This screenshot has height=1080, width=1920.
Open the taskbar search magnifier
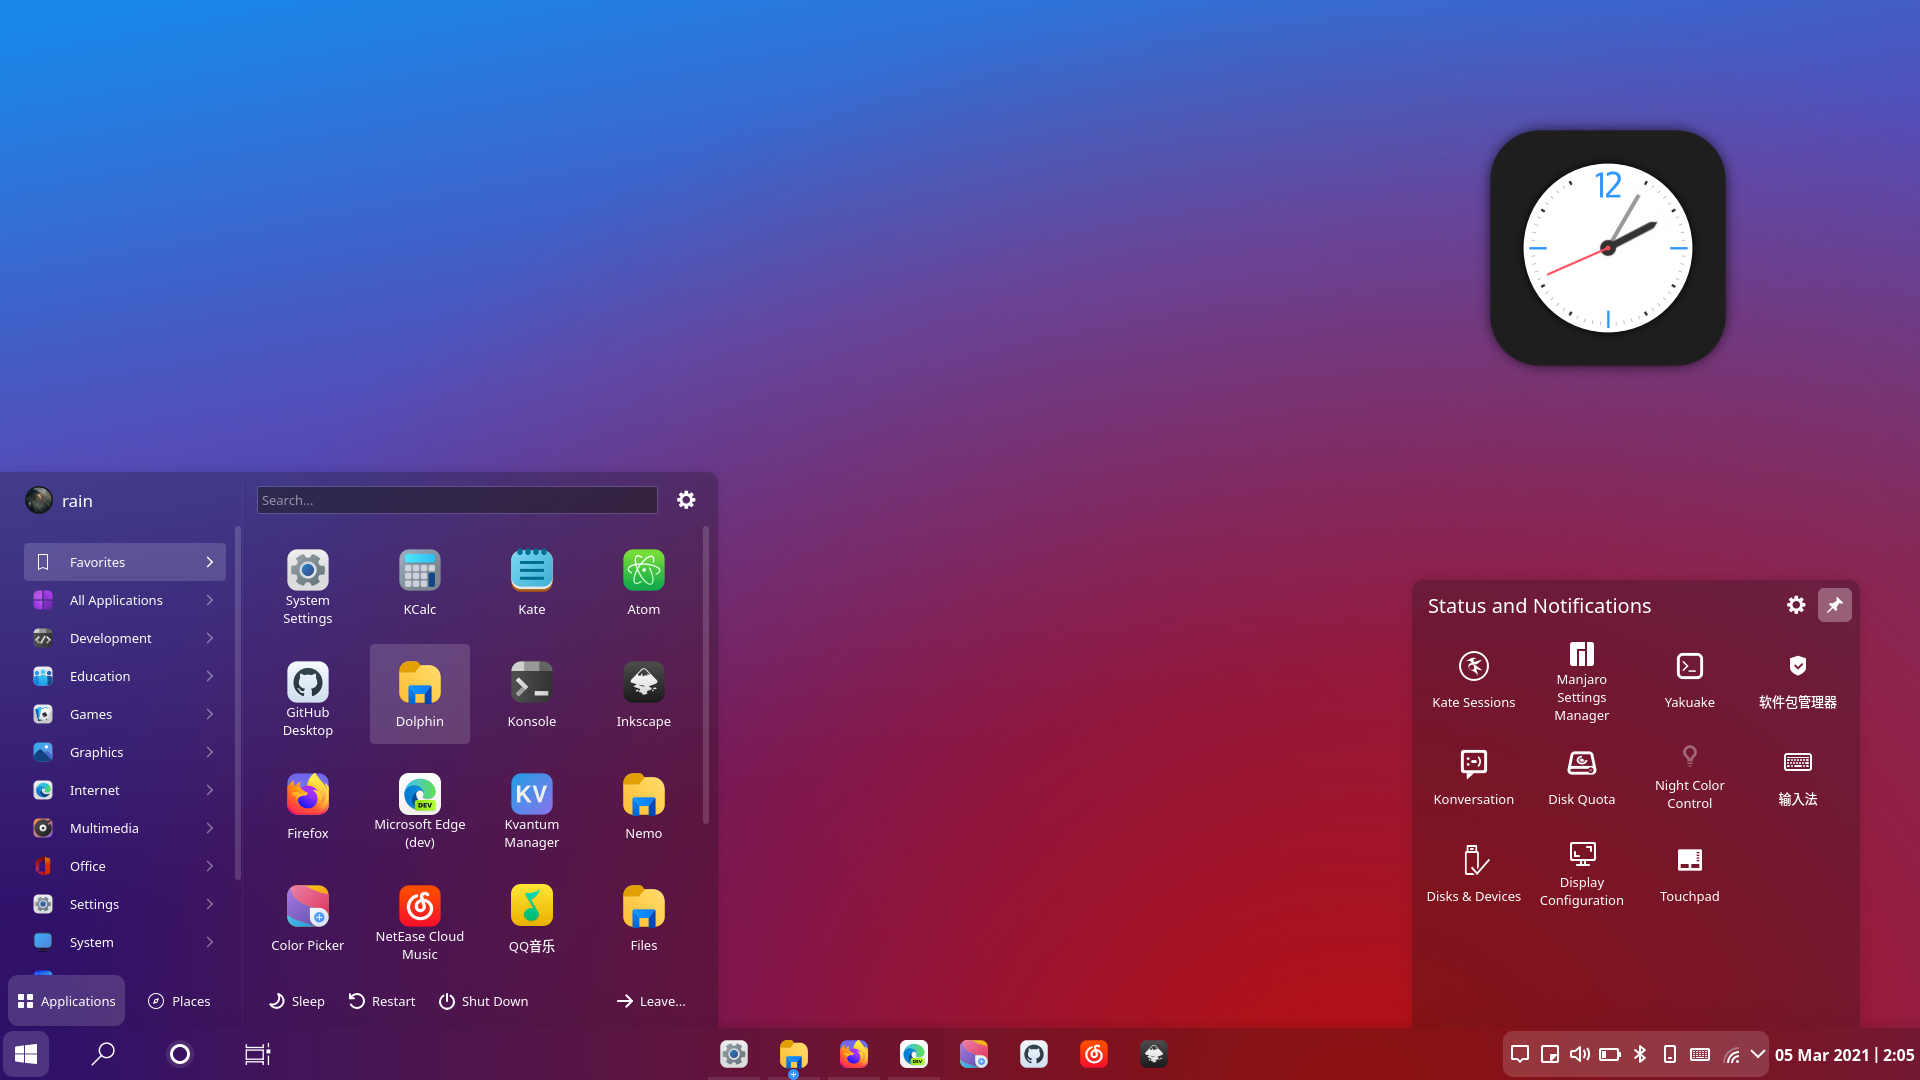coord(103,1054)
